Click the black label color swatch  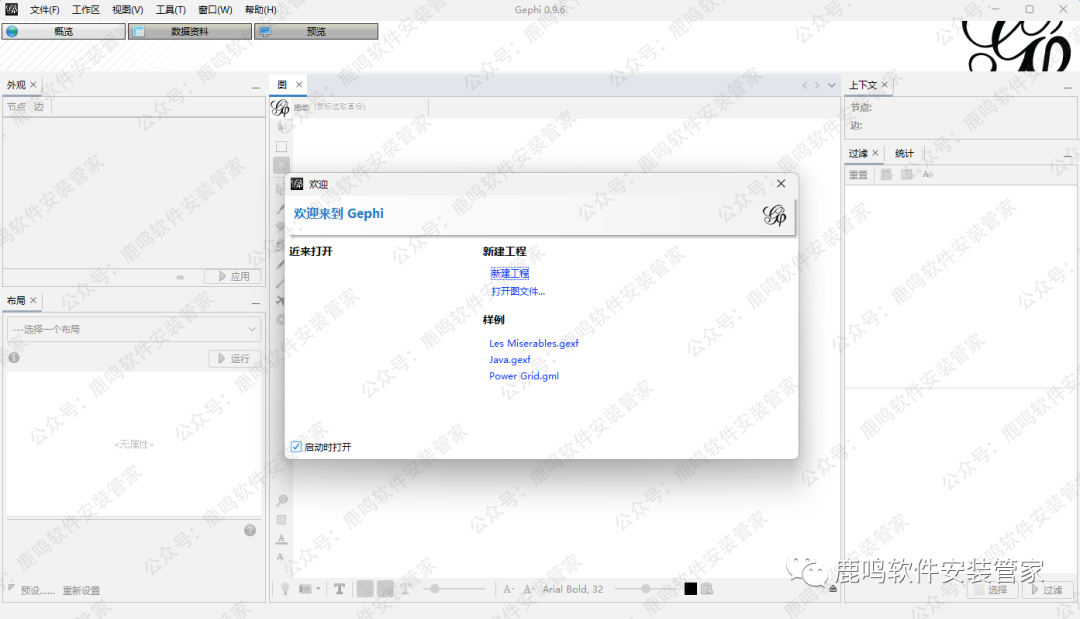point(690,589)
